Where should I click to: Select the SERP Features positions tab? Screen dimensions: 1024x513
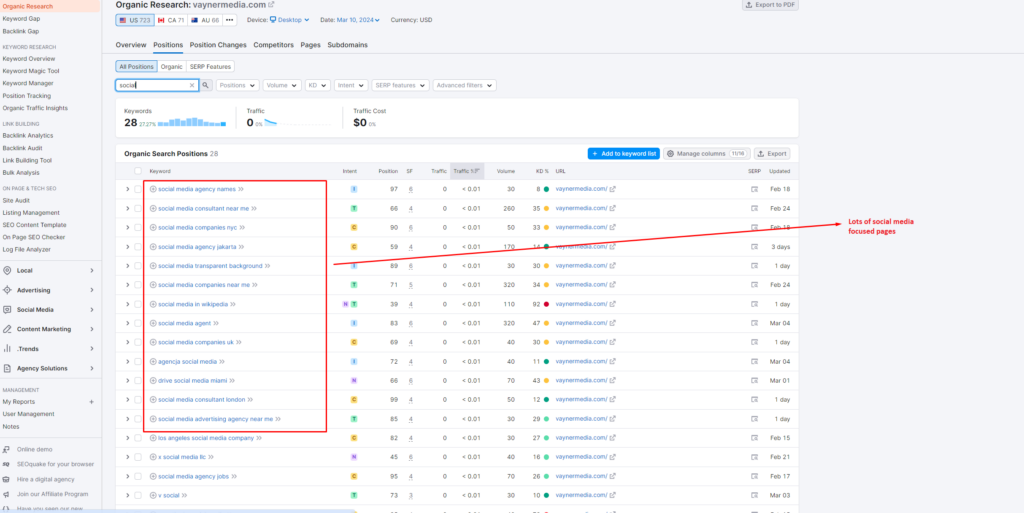click(x=210, y=67)
